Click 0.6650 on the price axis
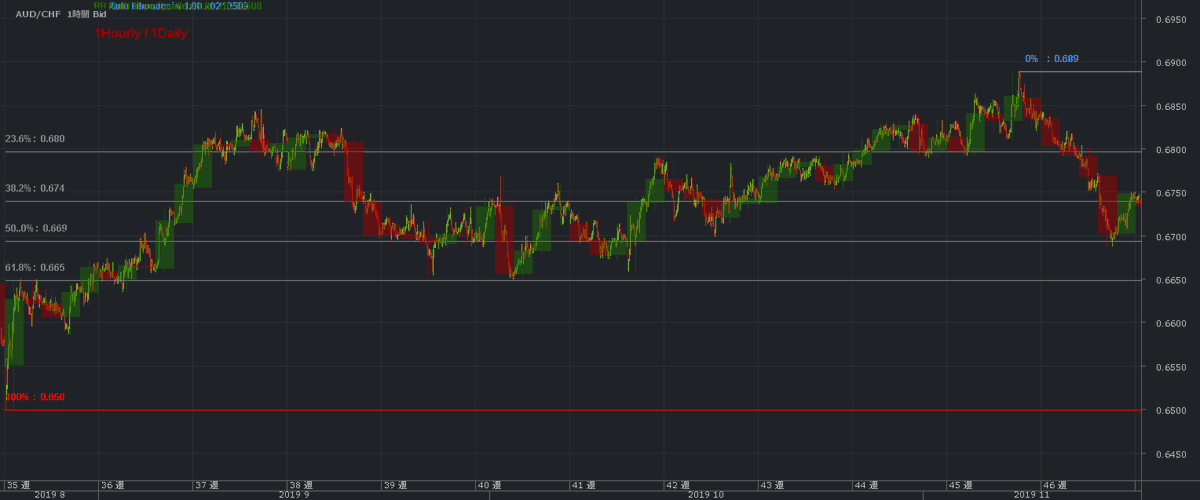Screen dimensions: 1200x500 coord(1170,280)
